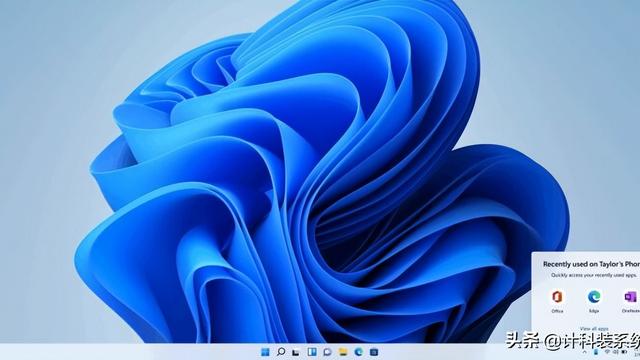Open File Explorer from the taskbar
Viewport: 640px width, 360px height.
343,352
